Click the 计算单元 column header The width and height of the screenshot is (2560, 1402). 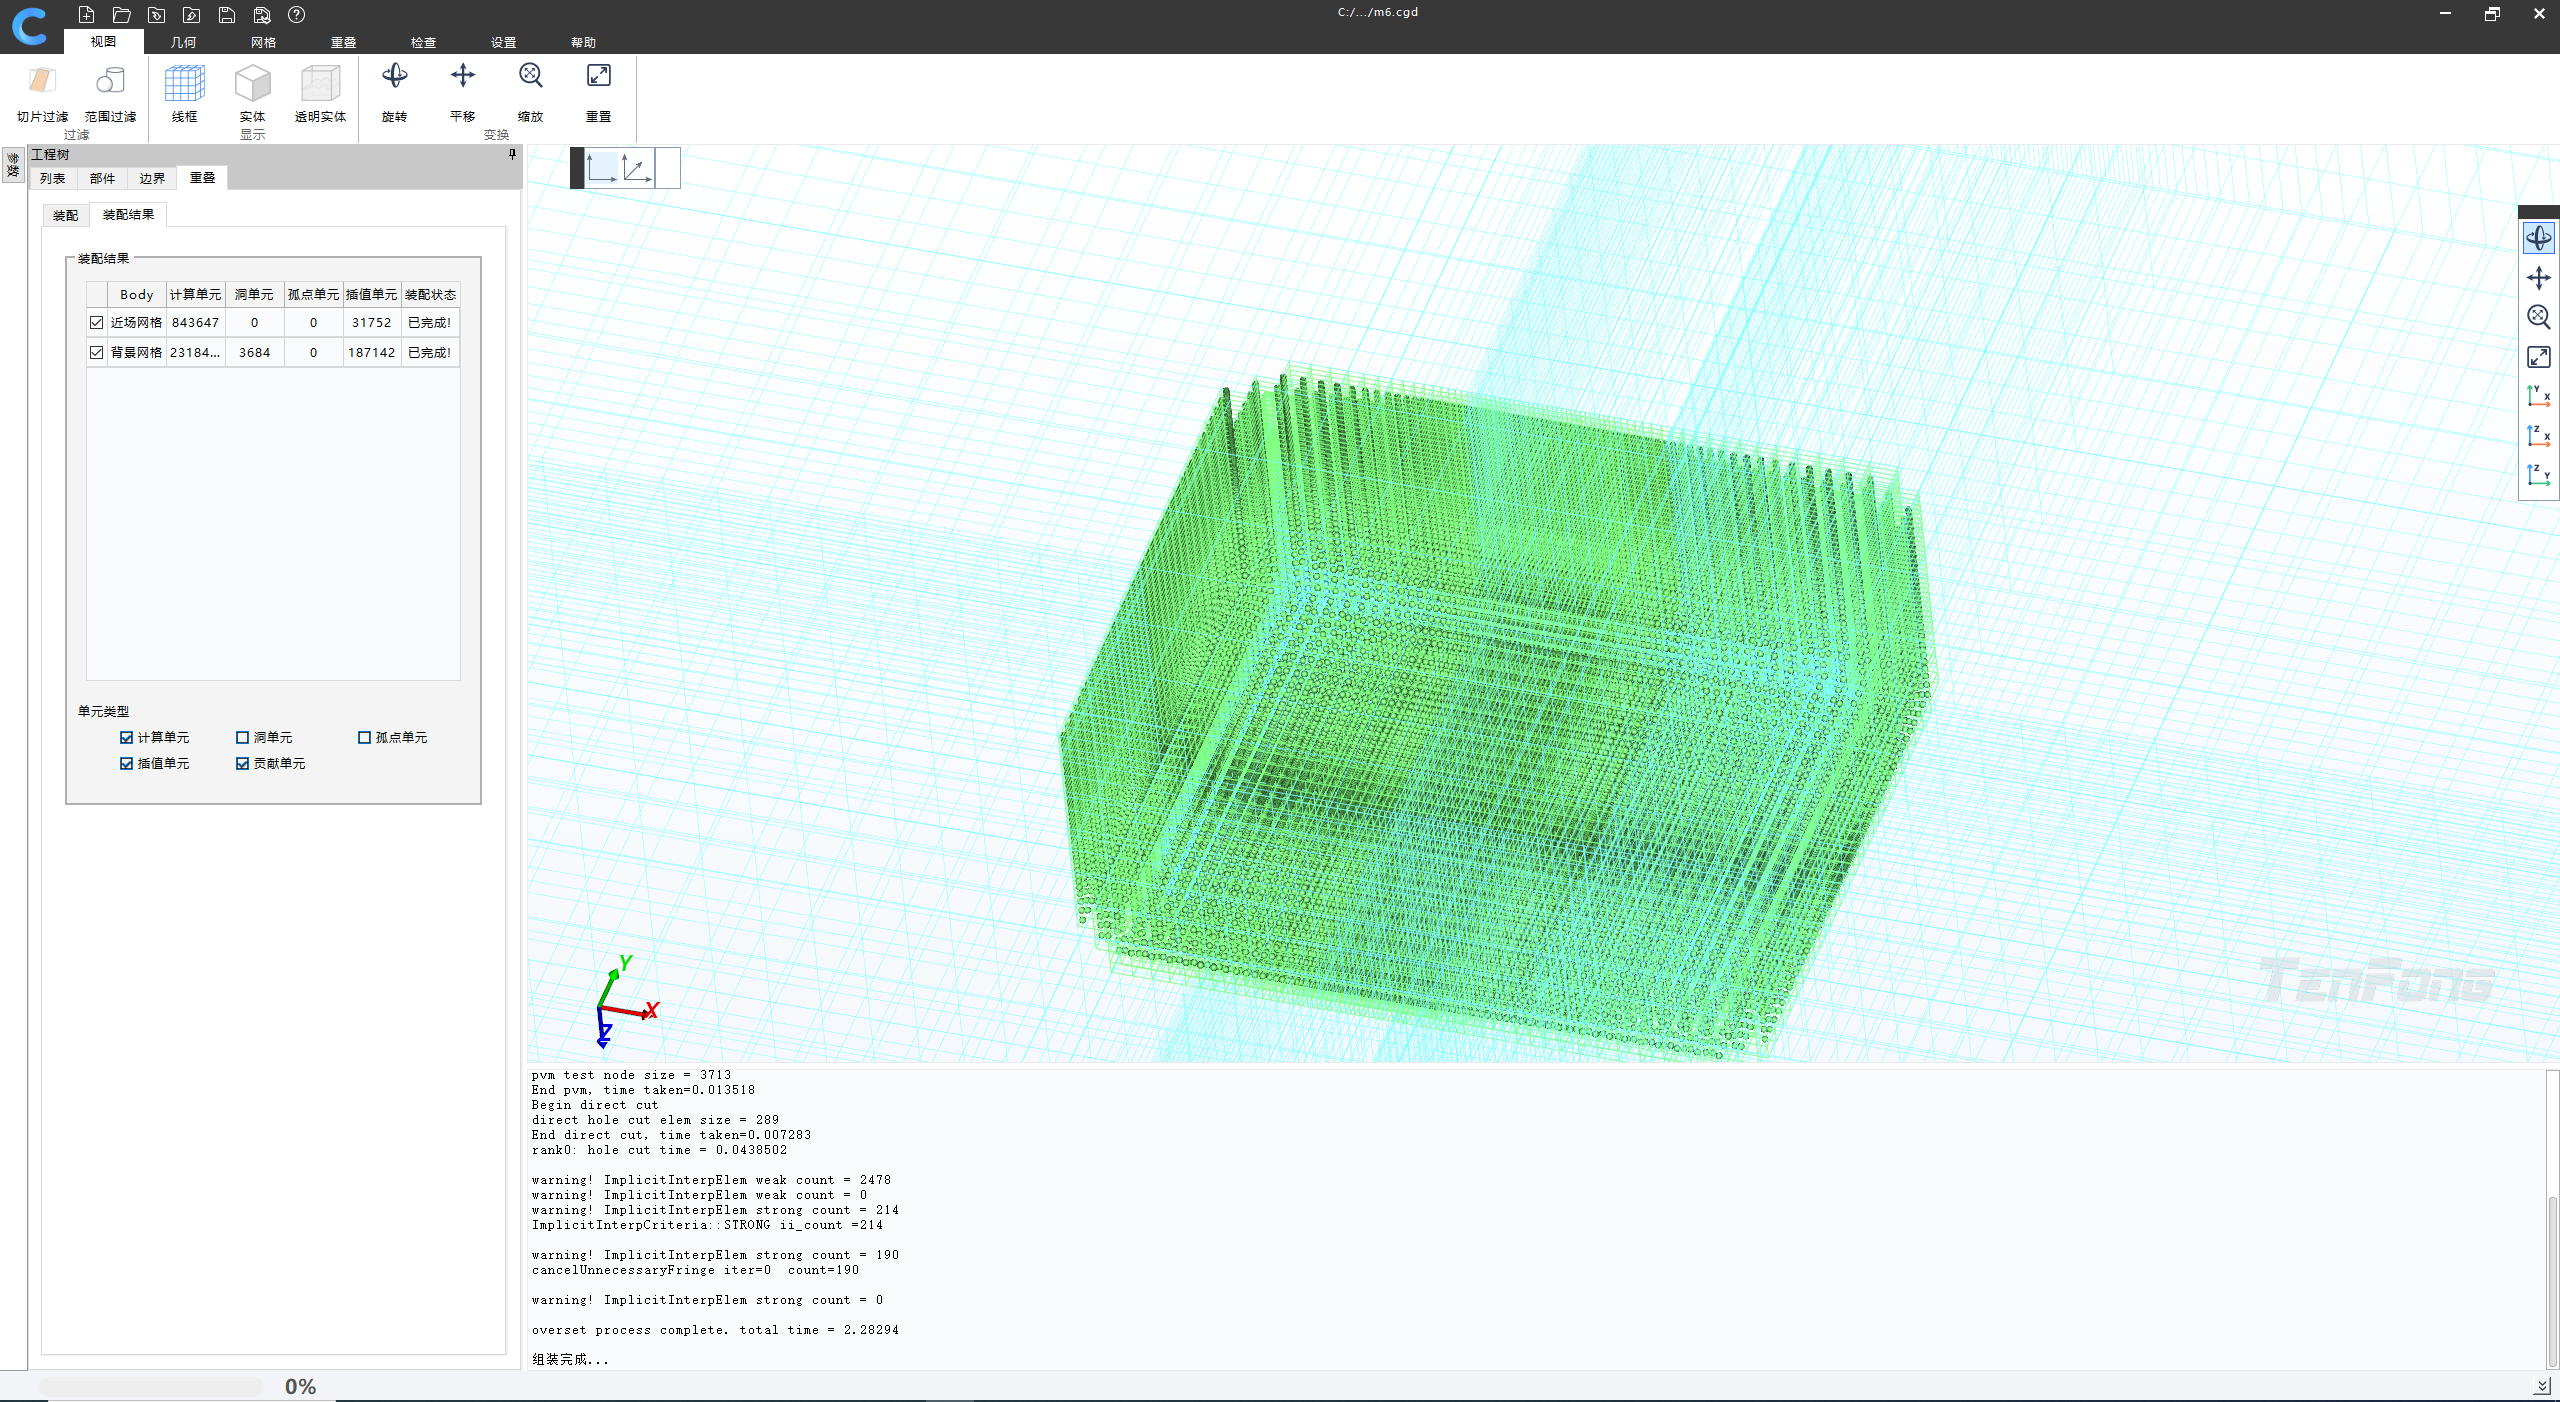pos(195,294)
